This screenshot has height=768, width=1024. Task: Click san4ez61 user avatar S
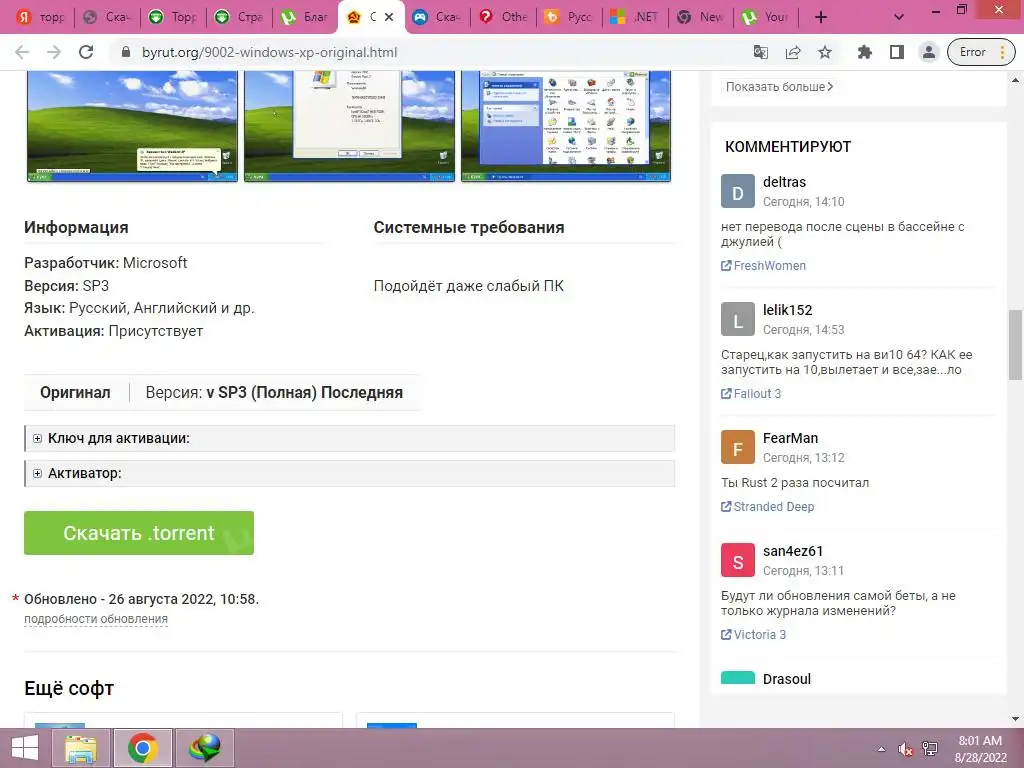[x=738, y=560]
